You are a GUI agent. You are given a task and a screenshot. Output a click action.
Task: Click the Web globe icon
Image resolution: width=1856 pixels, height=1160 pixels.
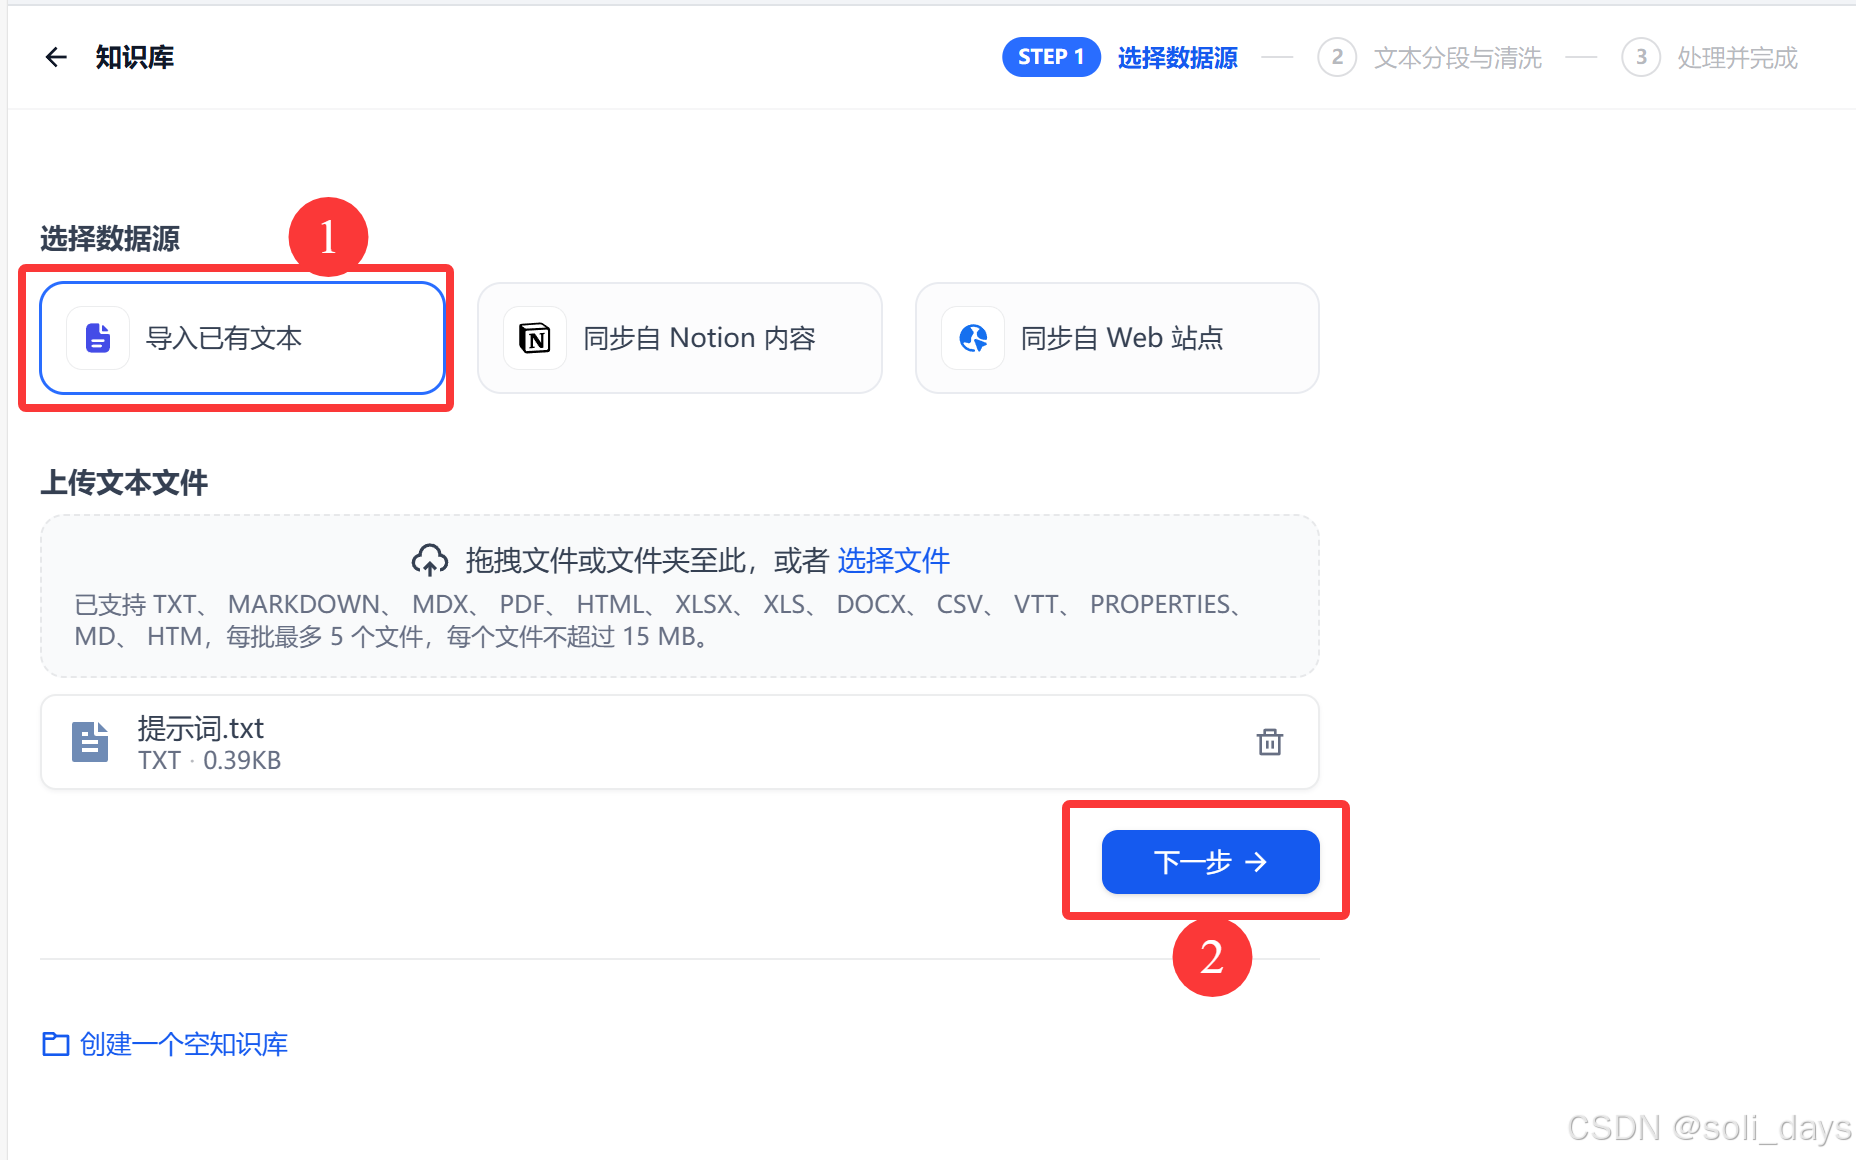tap(973, 338)
